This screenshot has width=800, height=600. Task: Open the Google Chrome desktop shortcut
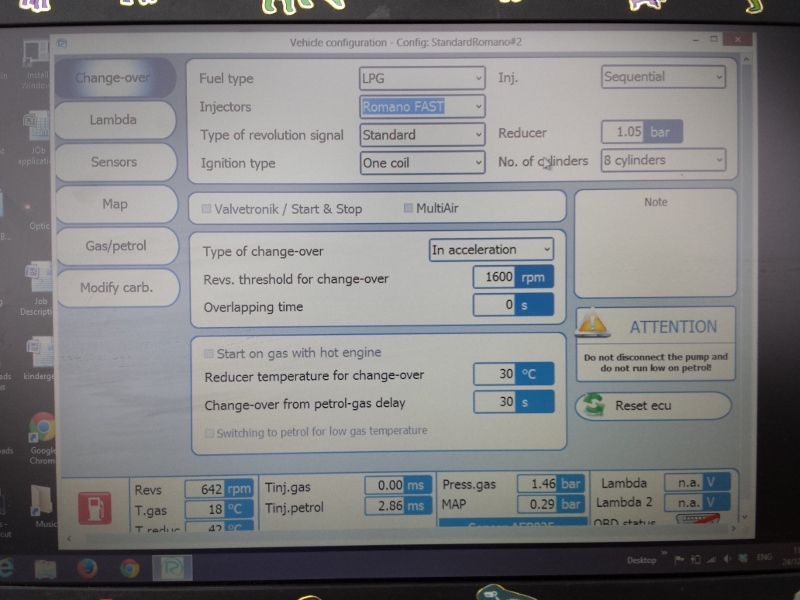[x=41, y=428]
